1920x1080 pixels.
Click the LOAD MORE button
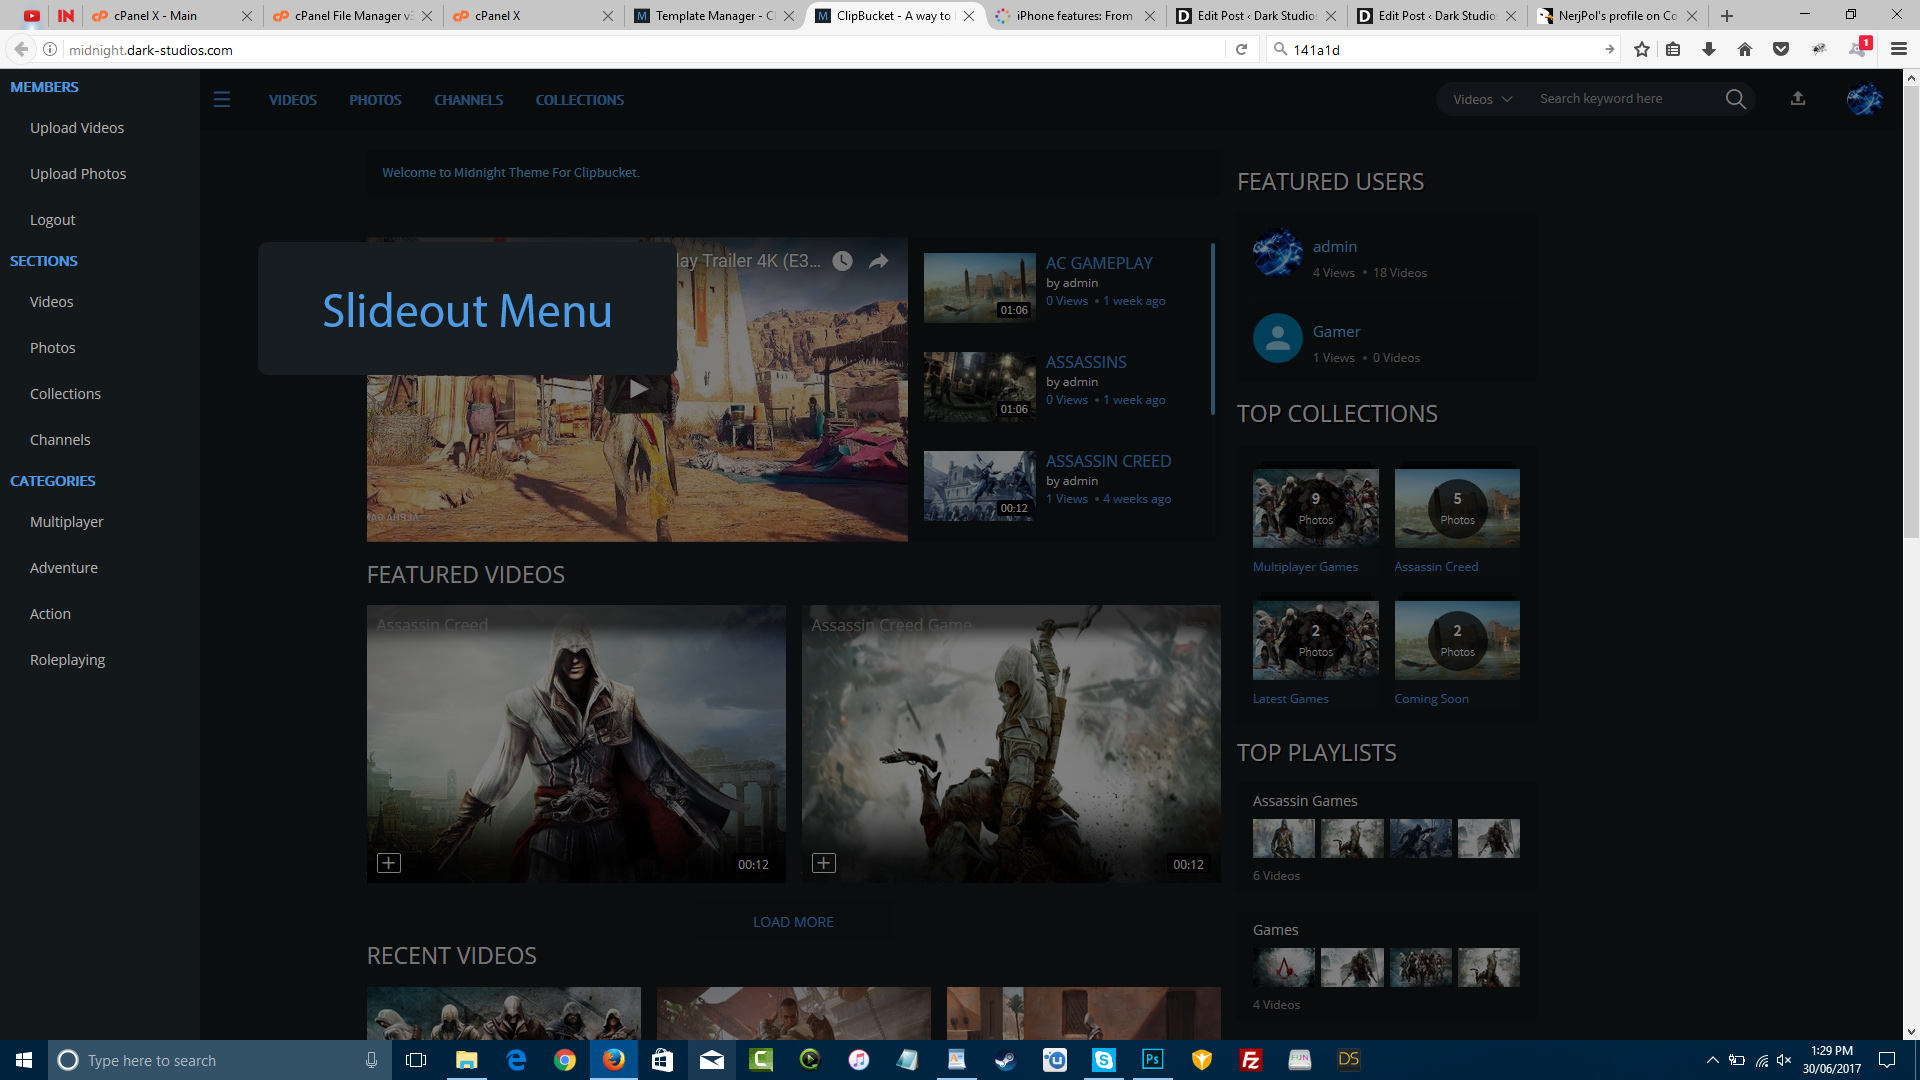[x=793, y=922]
